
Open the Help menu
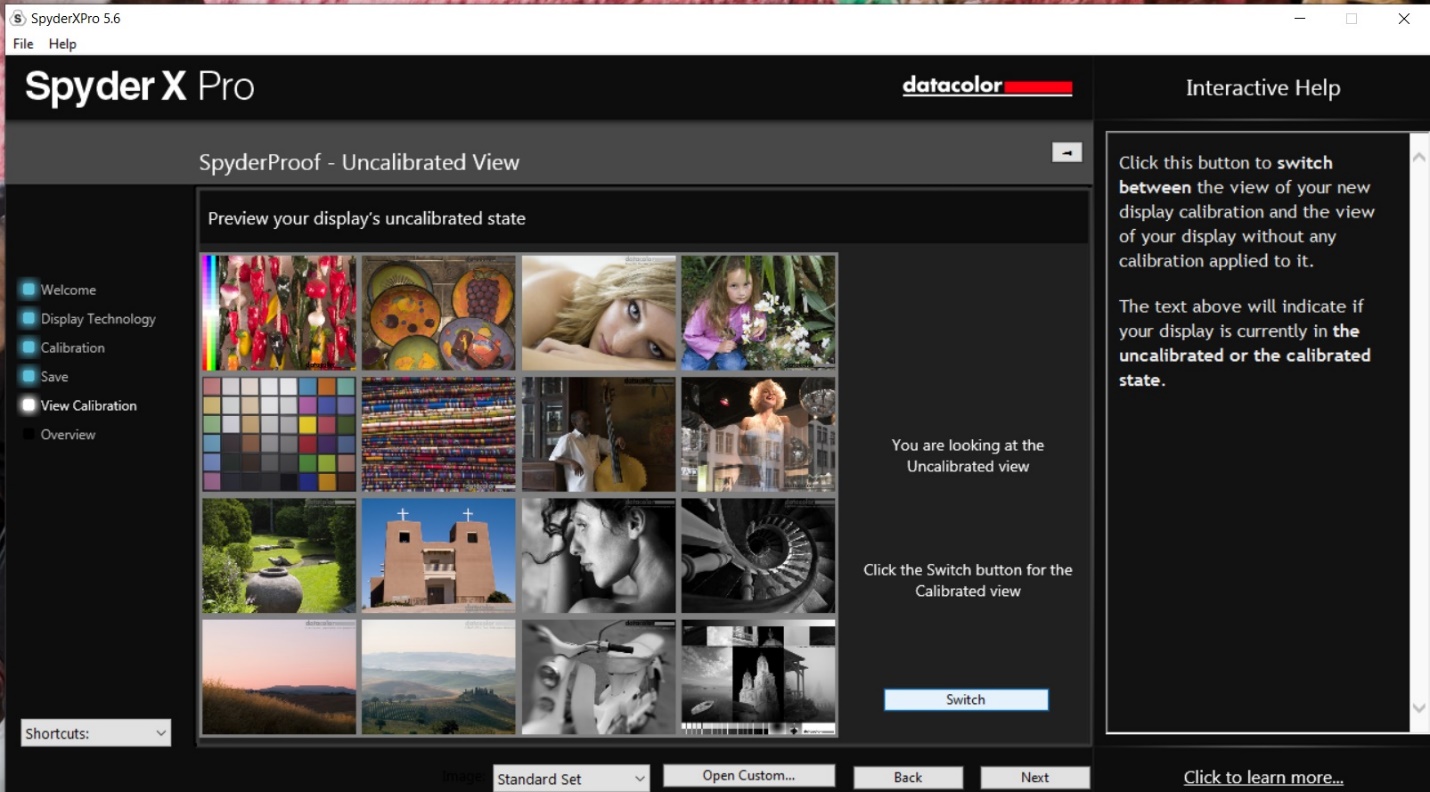(62, 44)
